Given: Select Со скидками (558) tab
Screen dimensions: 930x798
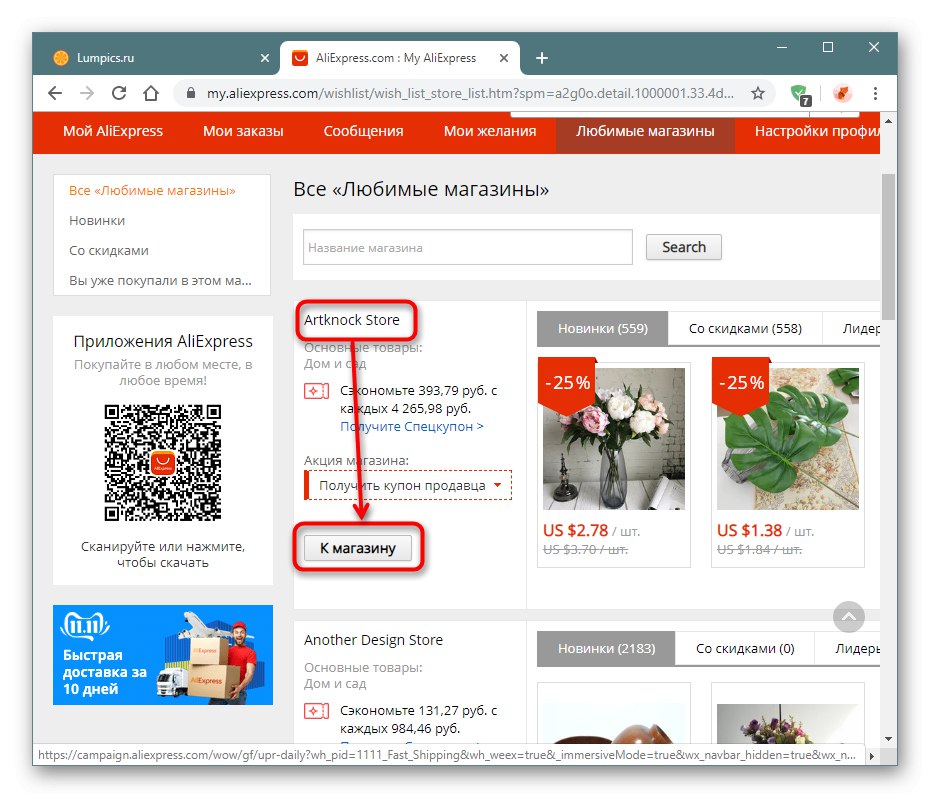Looking at the screenshot, I should click(745, 329).
